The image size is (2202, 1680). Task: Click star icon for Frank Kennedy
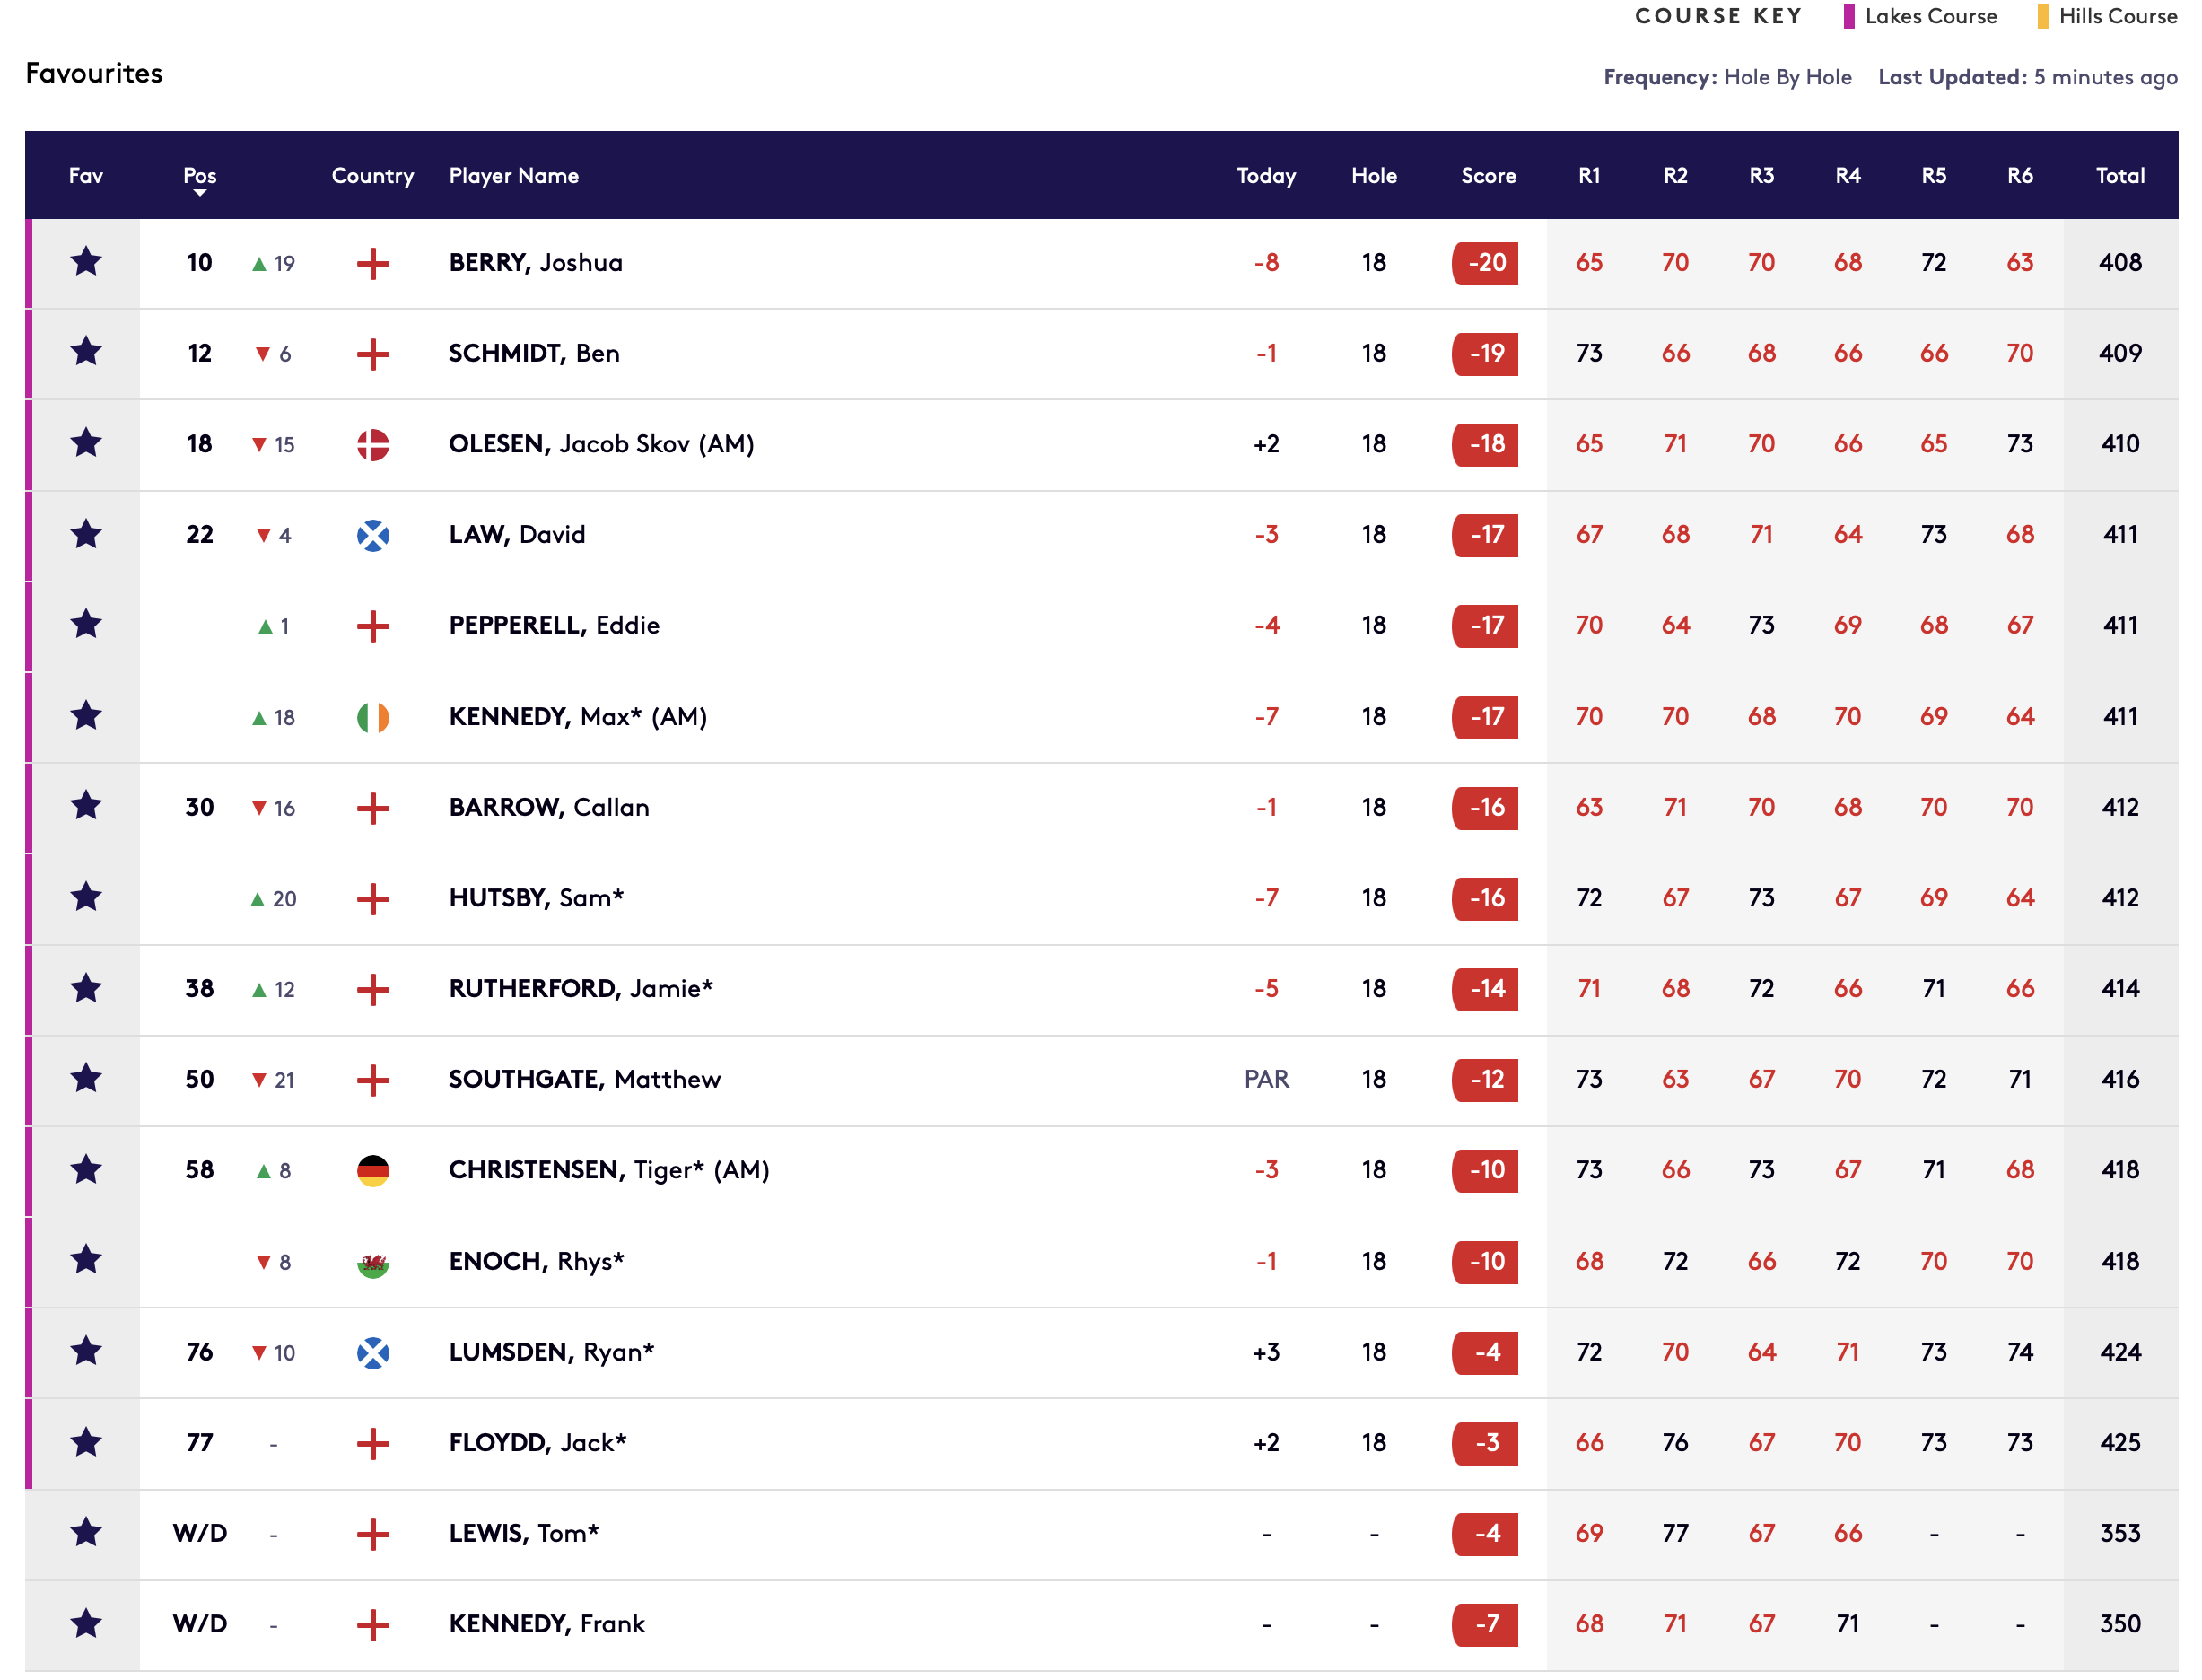86,1624
